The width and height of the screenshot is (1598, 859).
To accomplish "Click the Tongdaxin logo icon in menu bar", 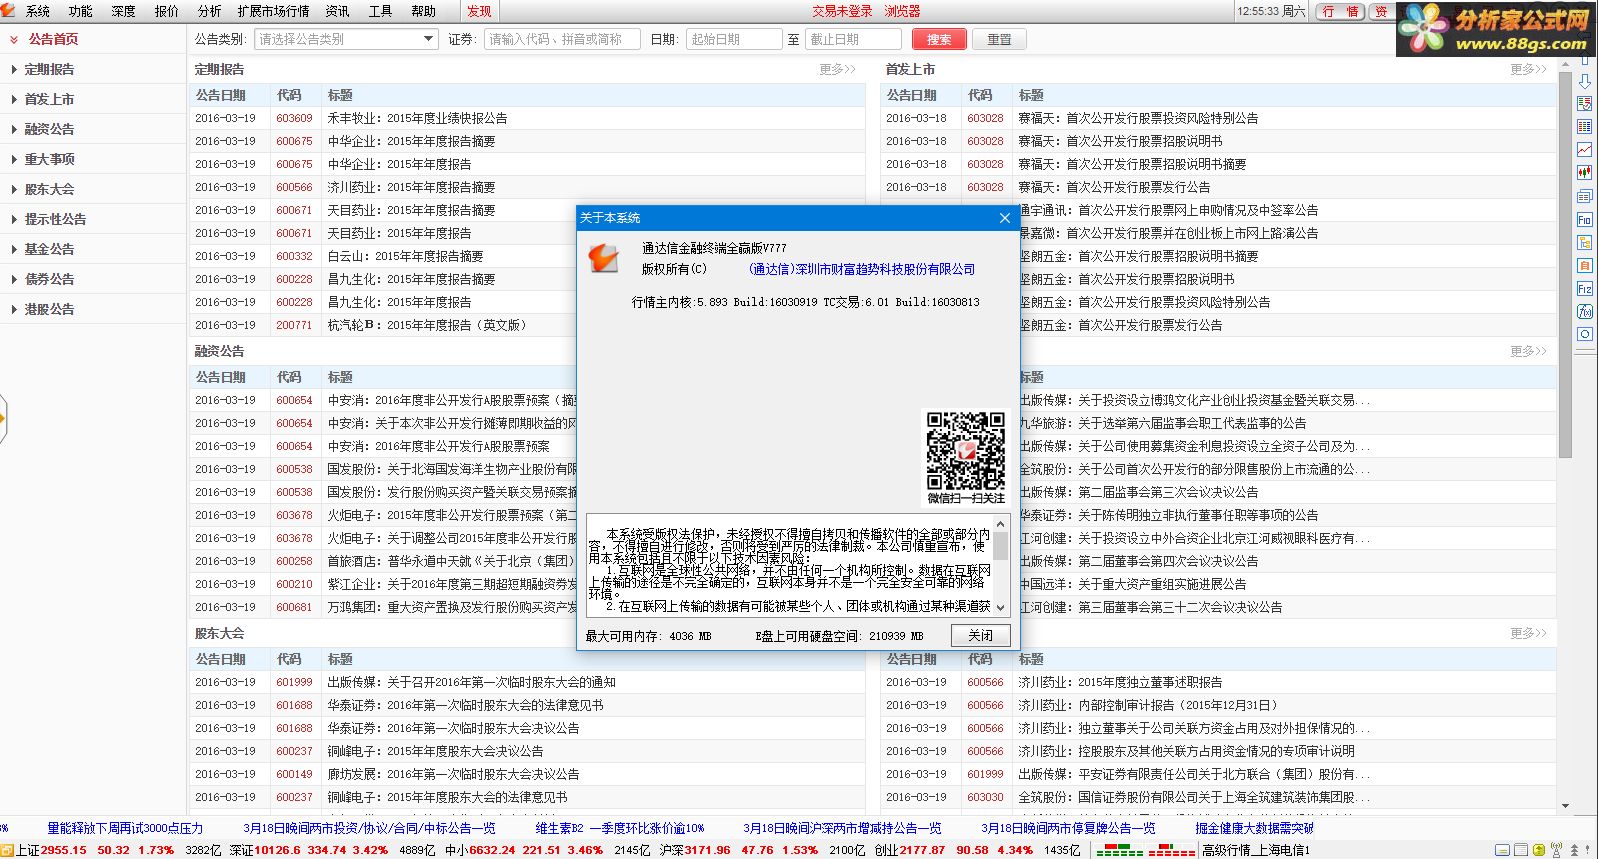I will (8, 10).
